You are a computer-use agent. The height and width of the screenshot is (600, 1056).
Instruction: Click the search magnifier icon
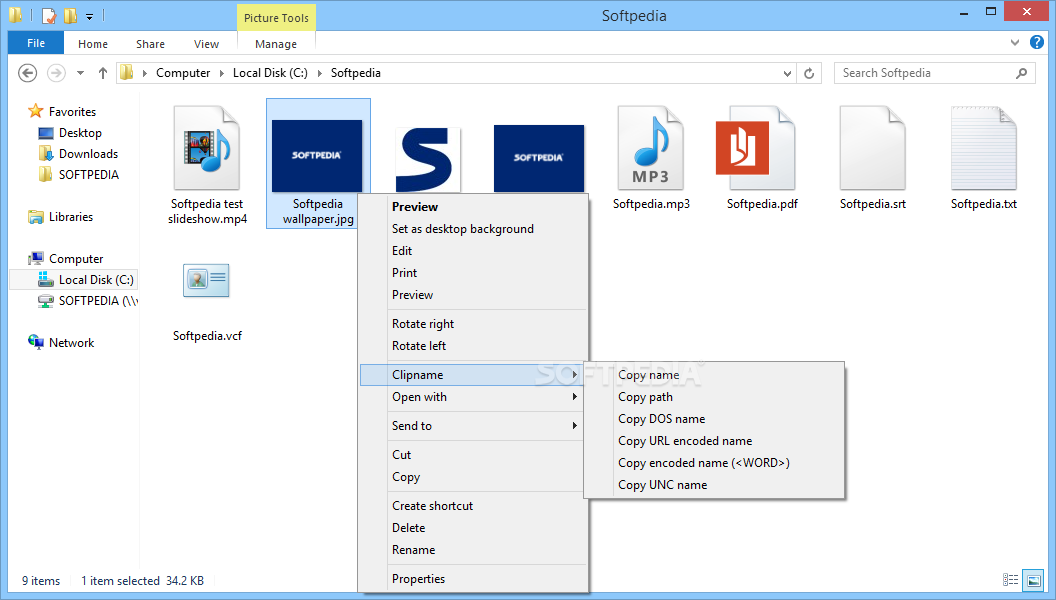pyautogui.click(x=1022, y=73)
